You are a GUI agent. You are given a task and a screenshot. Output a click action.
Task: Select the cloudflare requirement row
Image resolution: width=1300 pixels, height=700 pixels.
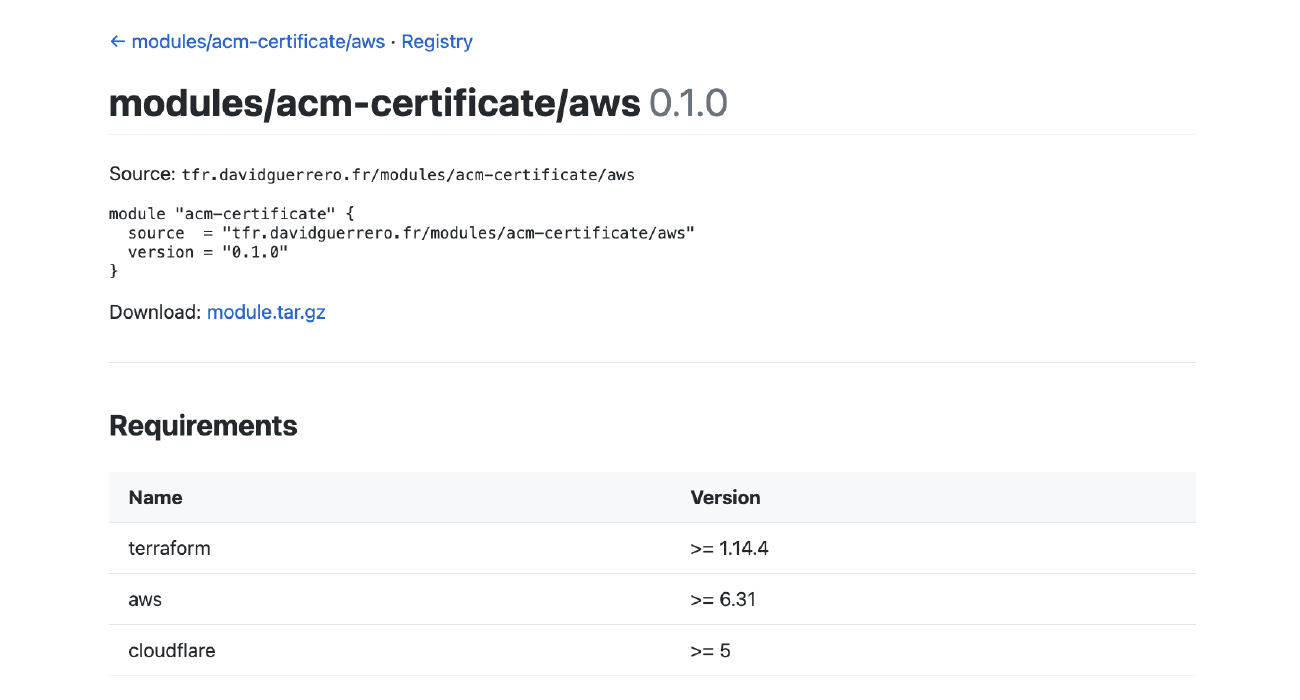171,650
